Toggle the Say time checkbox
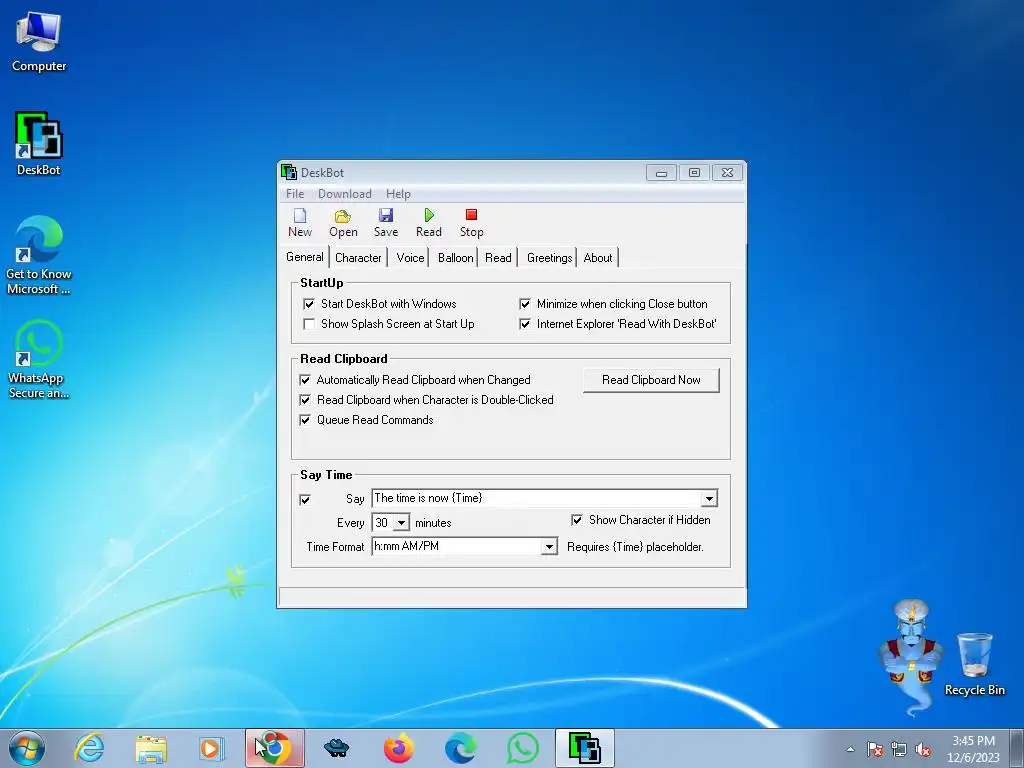 click(305, 500)
